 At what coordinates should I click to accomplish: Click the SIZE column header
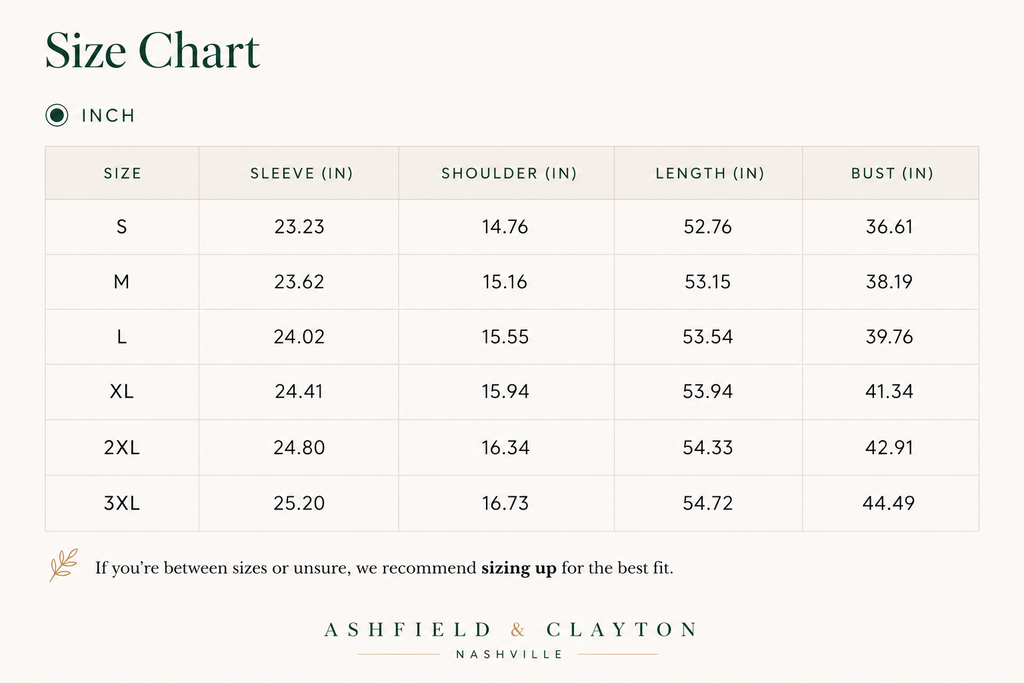[x=122, y=173]
